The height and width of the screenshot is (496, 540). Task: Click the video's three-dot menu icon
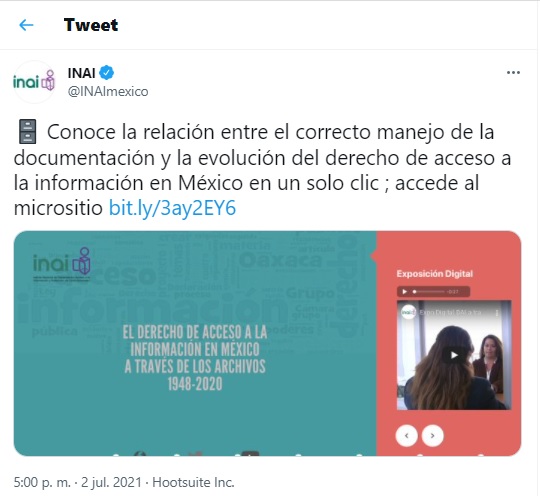click(x=497, y=313)
